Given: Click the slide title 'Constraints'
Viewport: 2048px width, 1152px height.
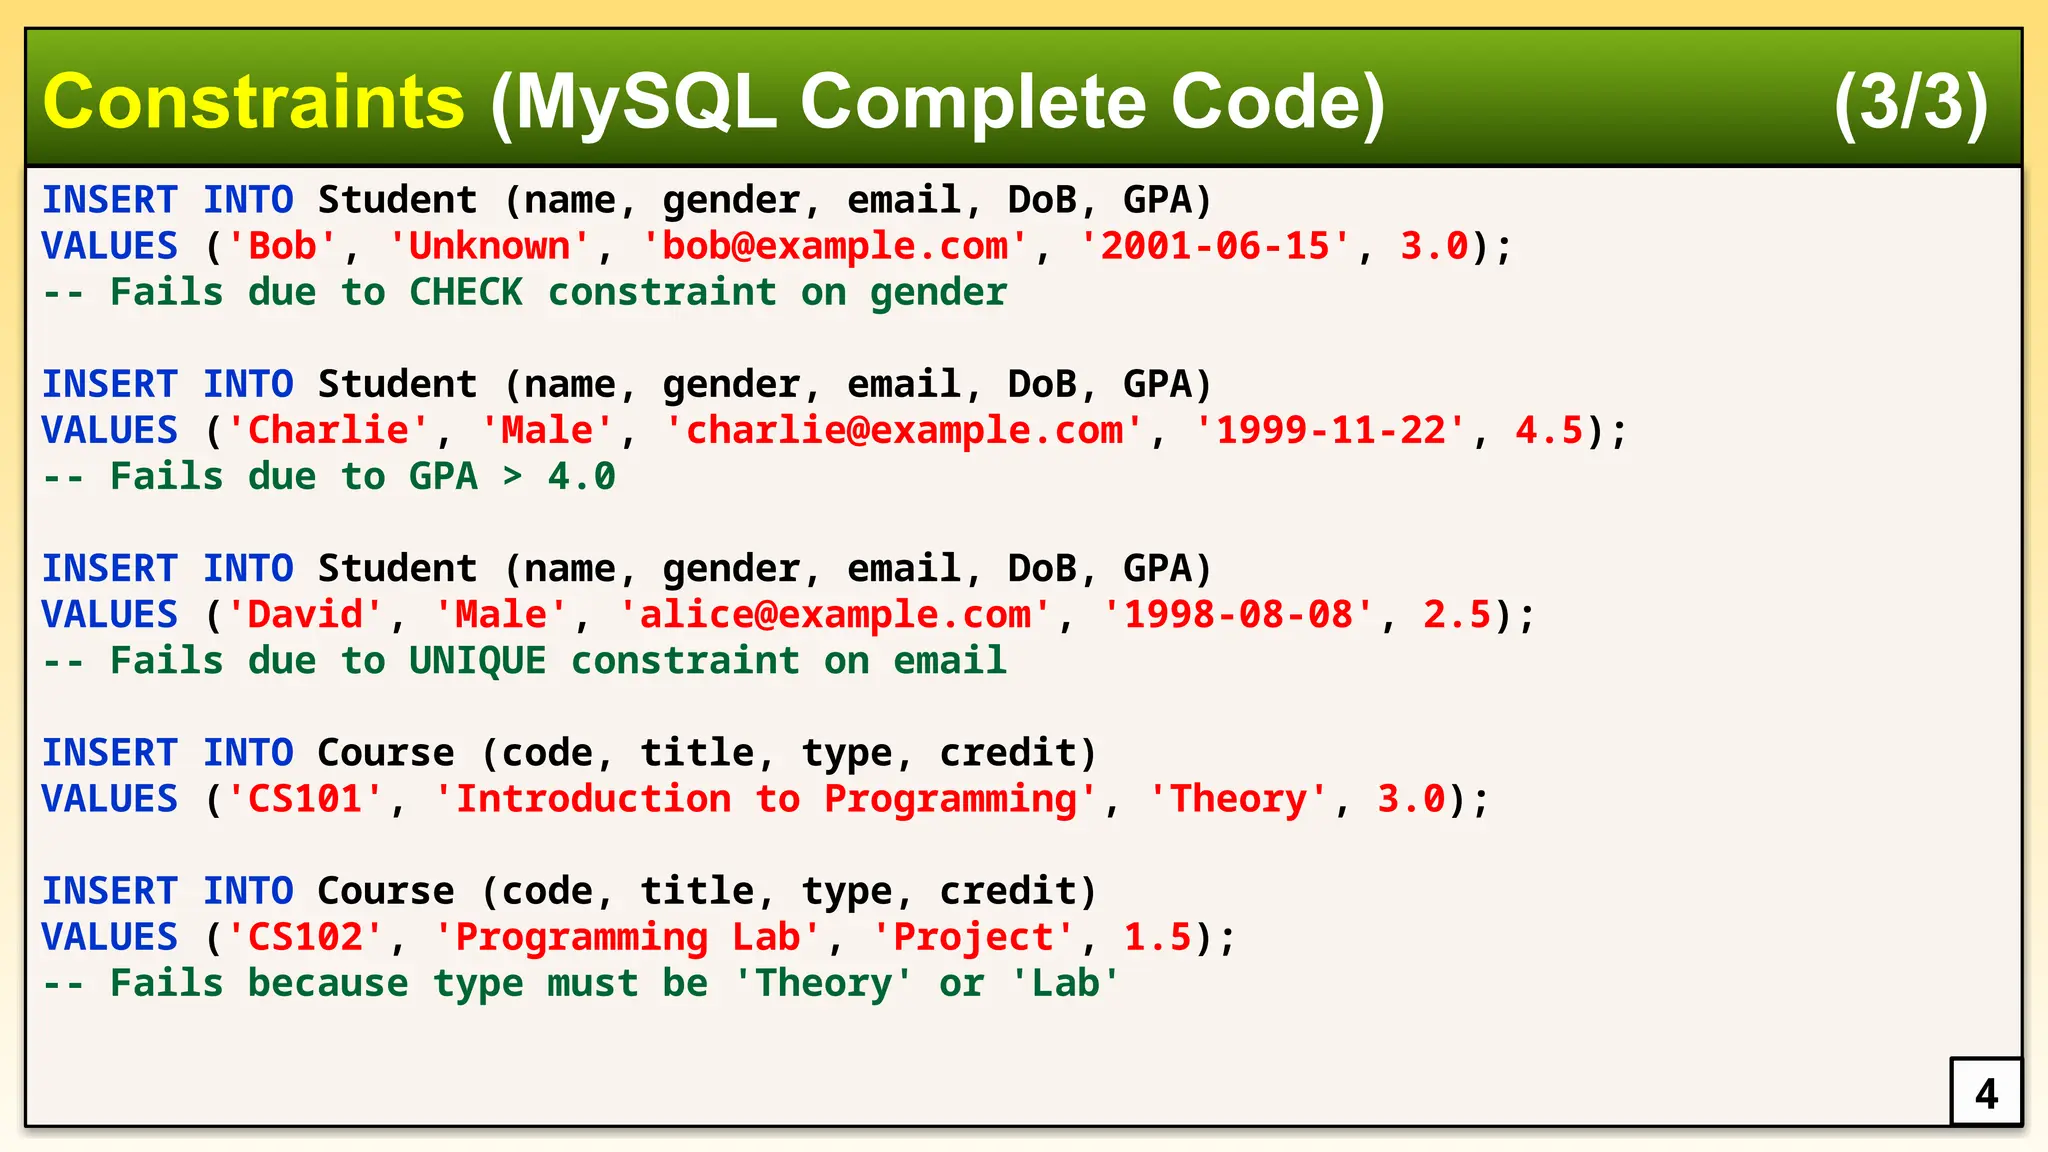Looking at the screenshot, I should point(254,102).
